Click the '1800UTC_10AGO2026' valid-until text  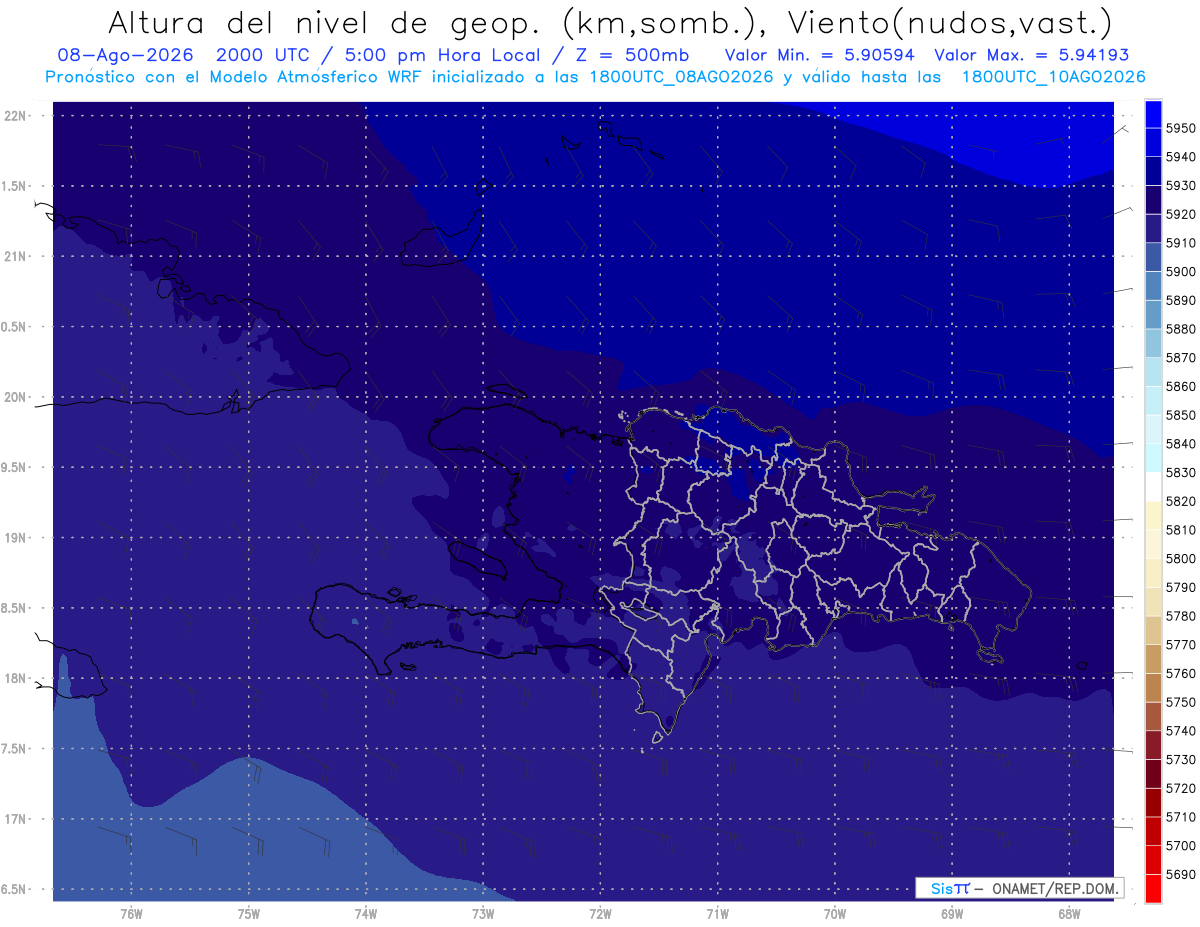1054,77
